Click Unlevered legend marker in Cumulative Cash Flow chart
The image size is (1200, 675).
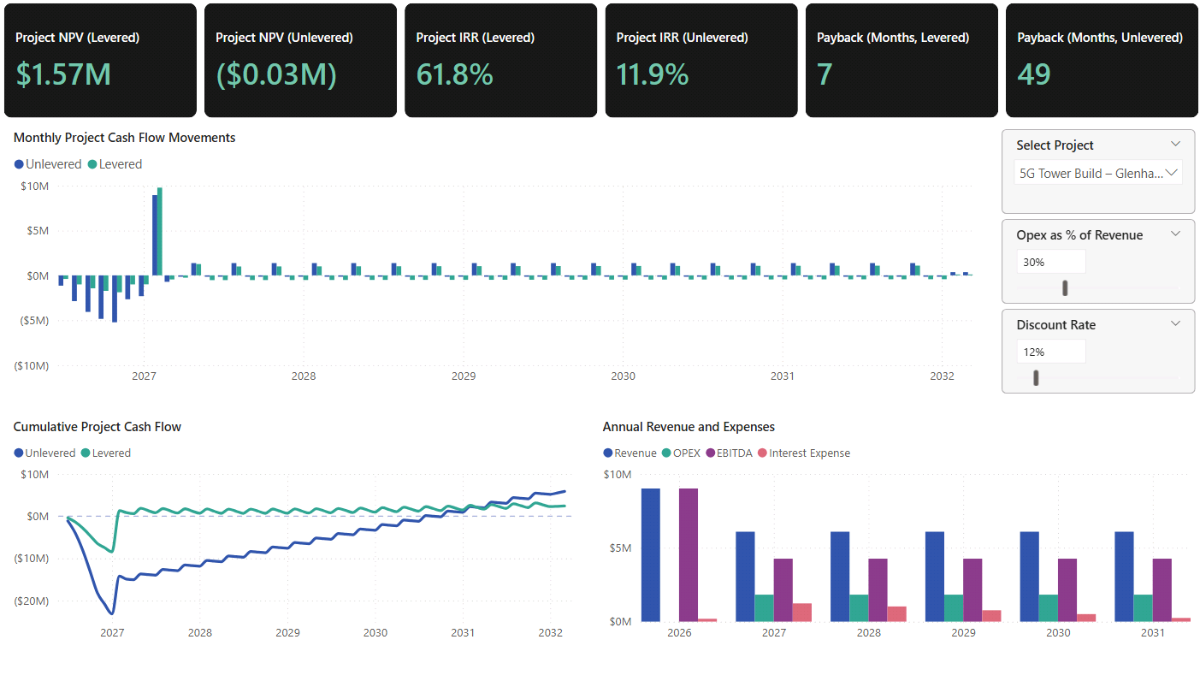click(x=19, y=454)
